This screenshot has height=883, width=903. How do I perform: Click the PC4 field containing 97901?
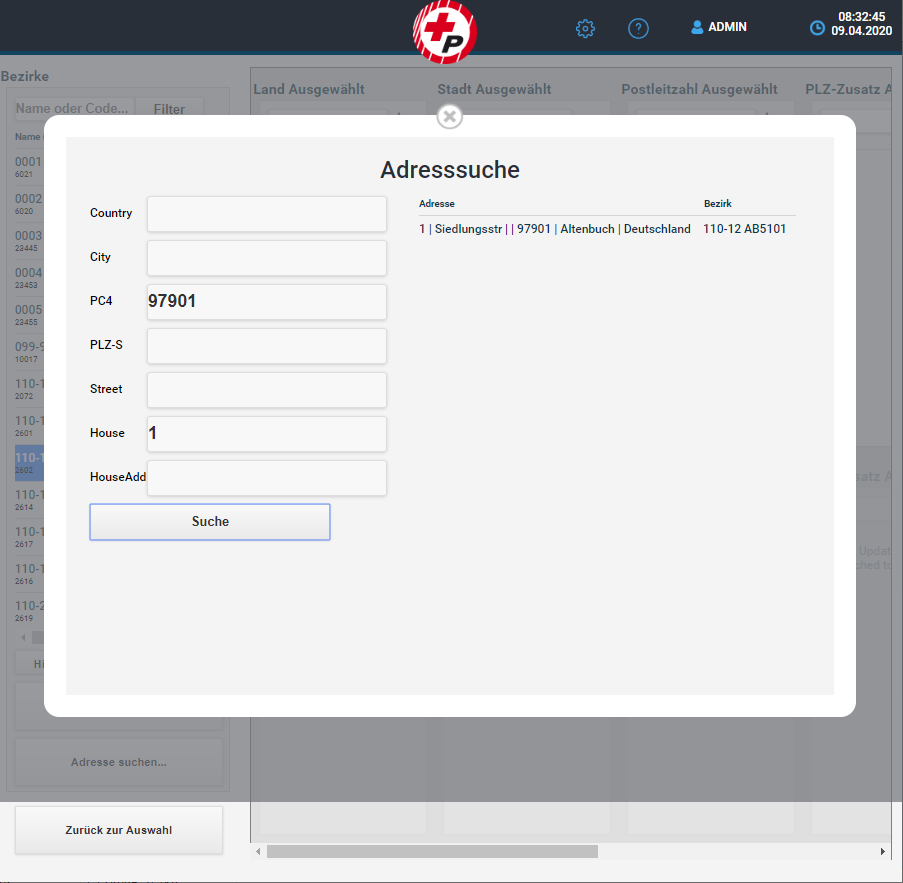[266, 302]
